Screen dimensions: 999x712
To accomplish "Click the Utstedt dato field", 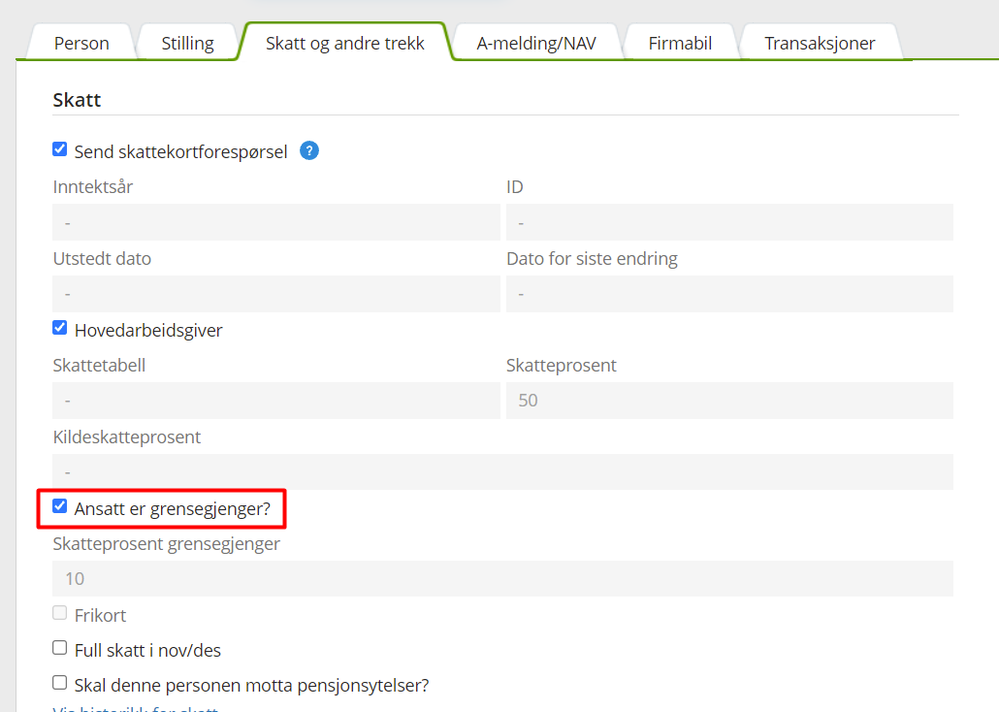I will (276, 294).
